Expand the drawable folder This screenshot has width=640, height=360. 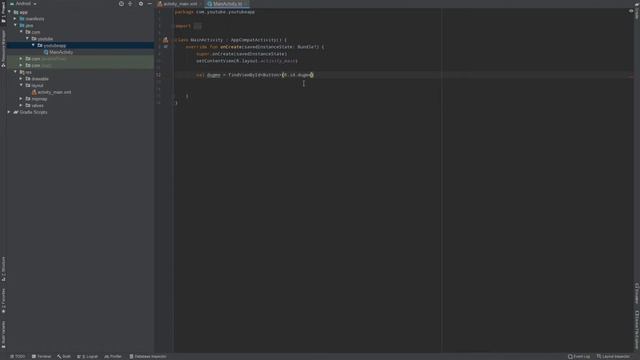[x=21, y=78]
